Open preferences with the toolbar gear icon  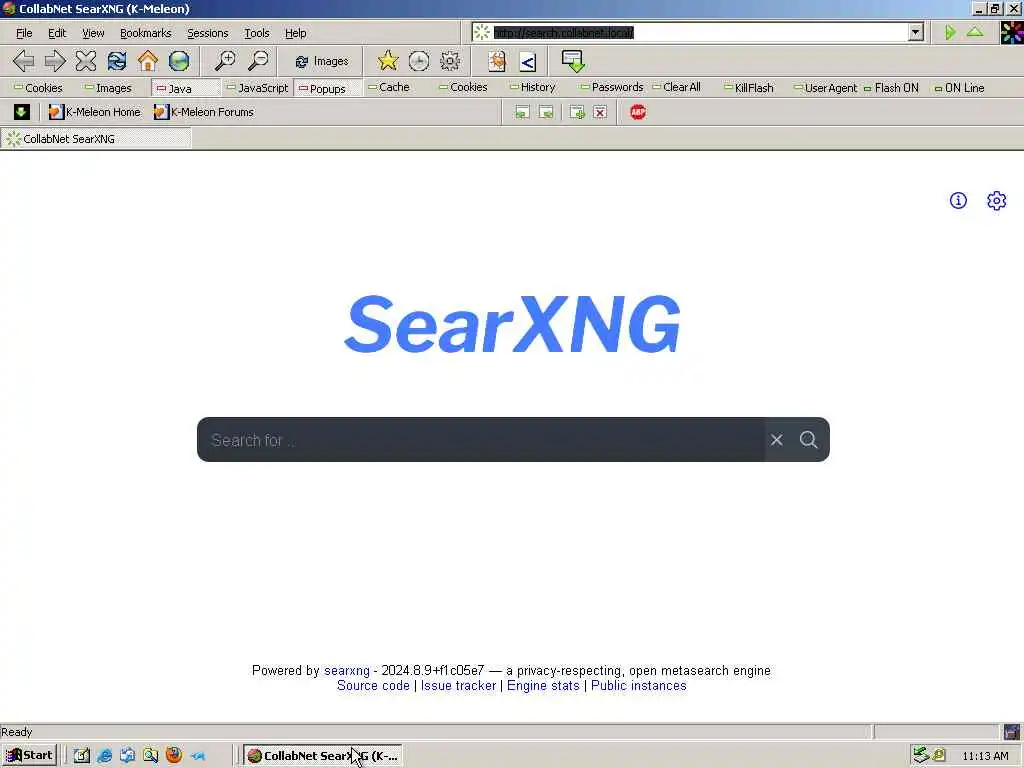(450, 61)
